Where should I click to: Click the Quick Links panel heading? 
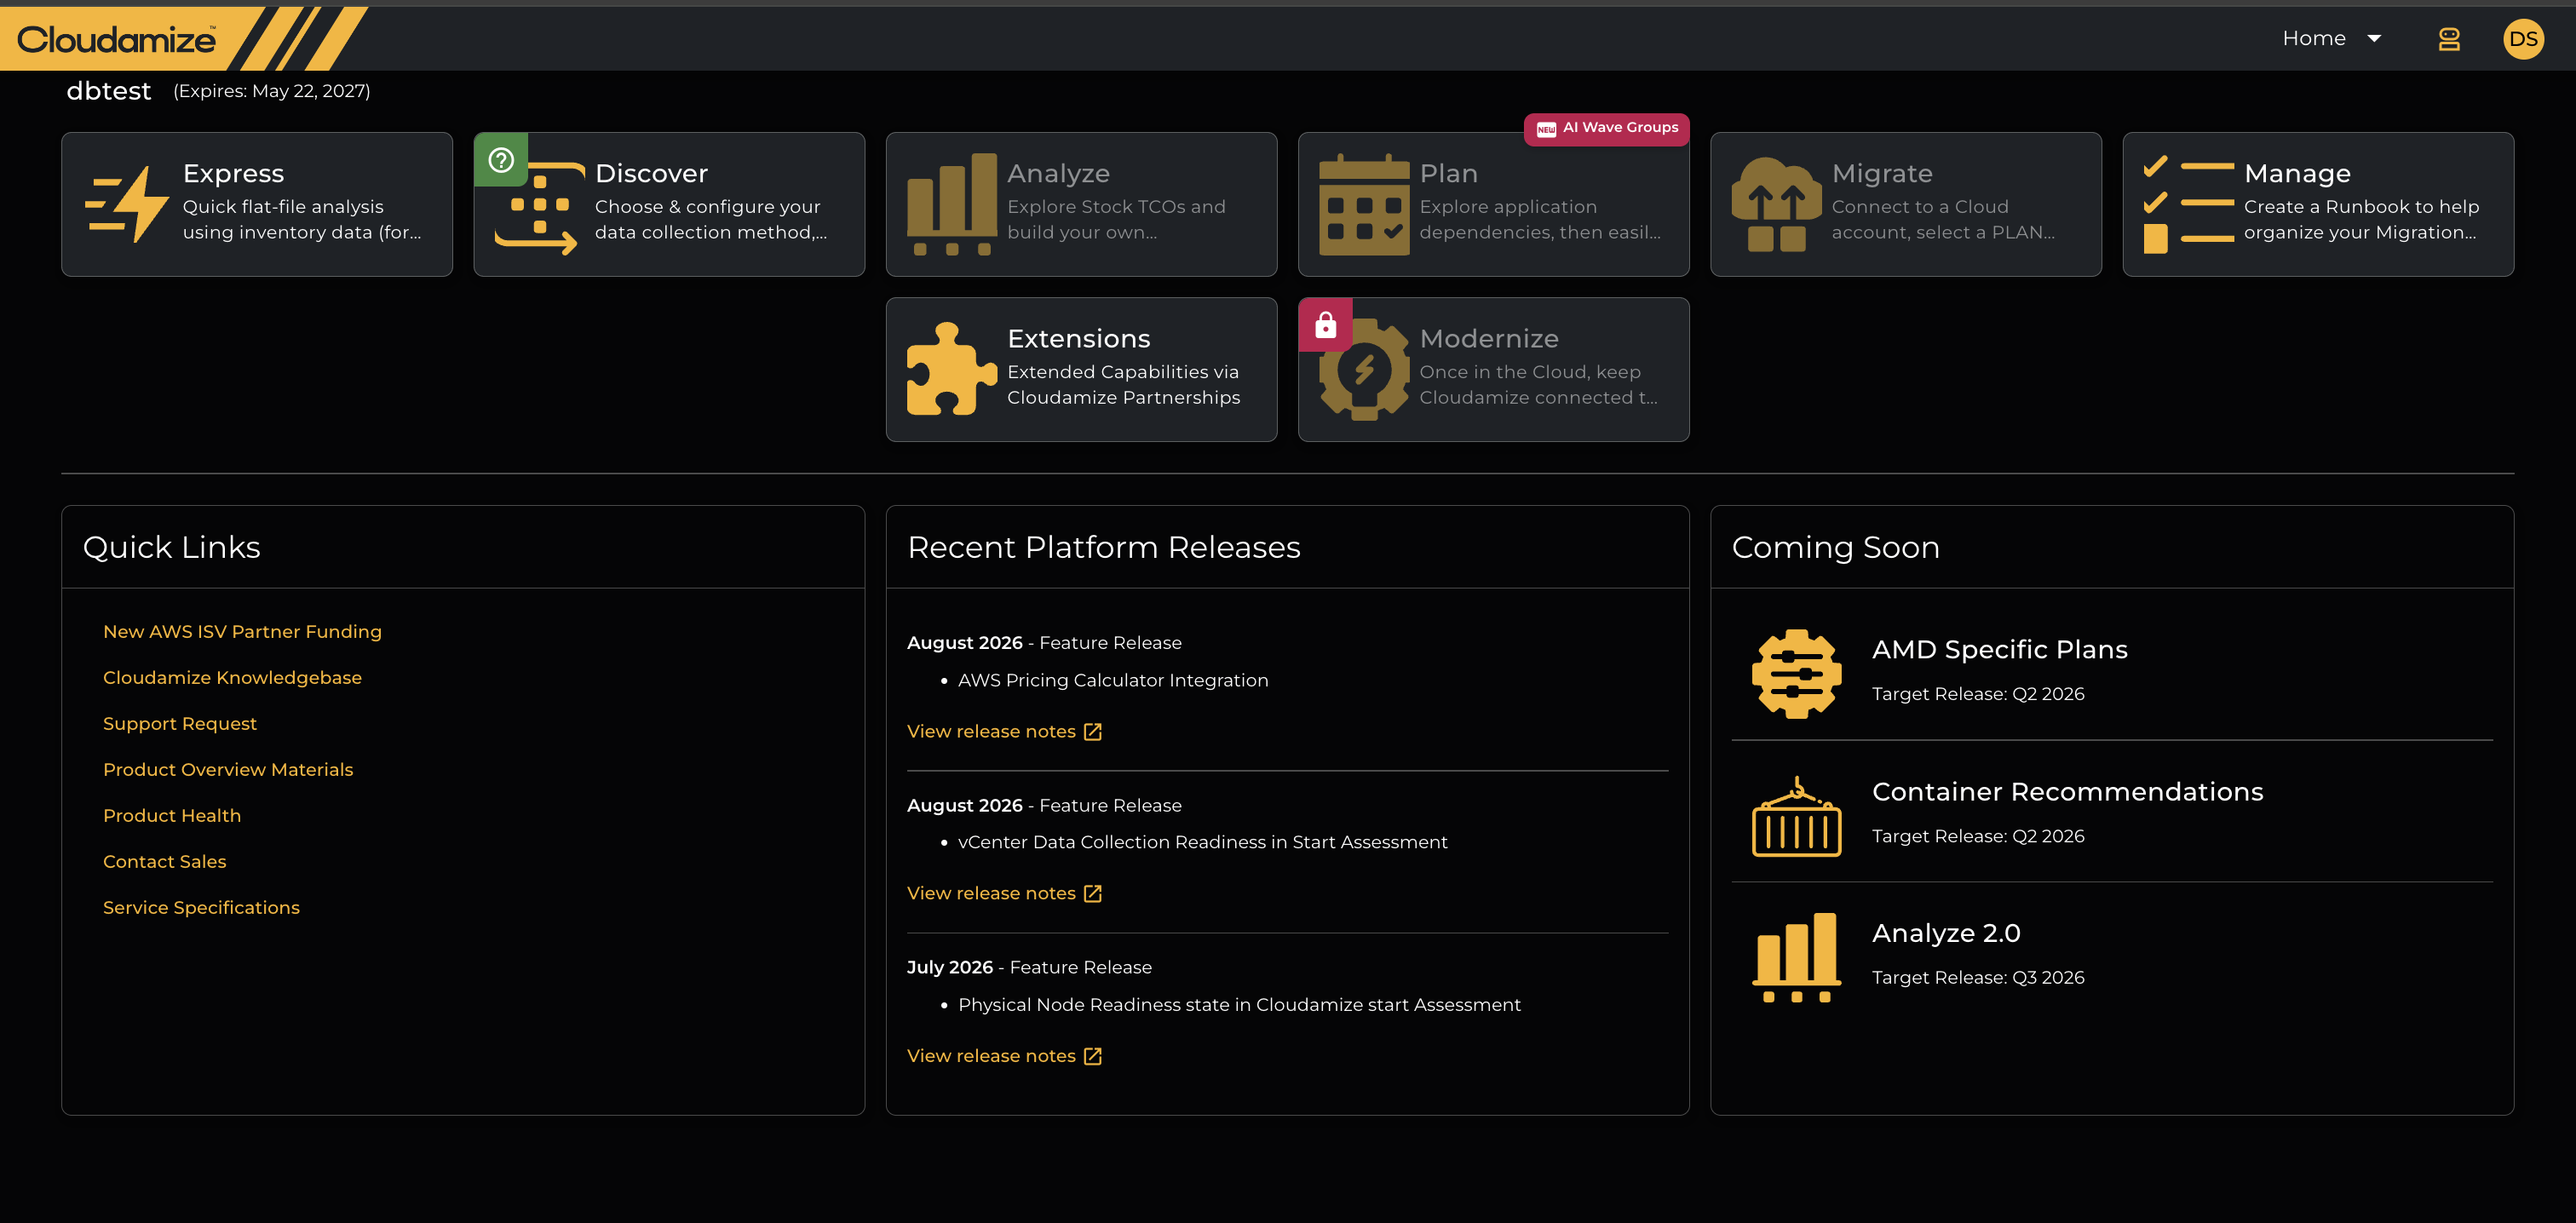click(x=171, y=547)
